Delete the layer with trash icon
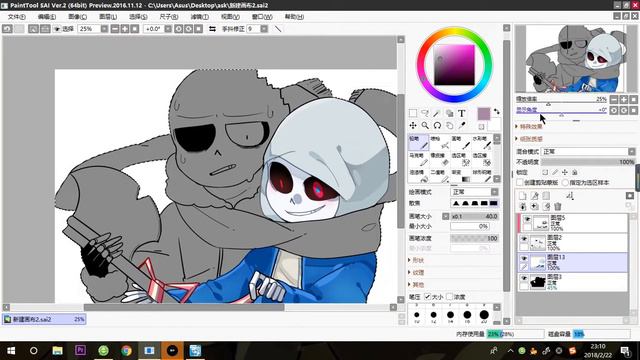This screenshot has height=360, width=640. point(558,207)
